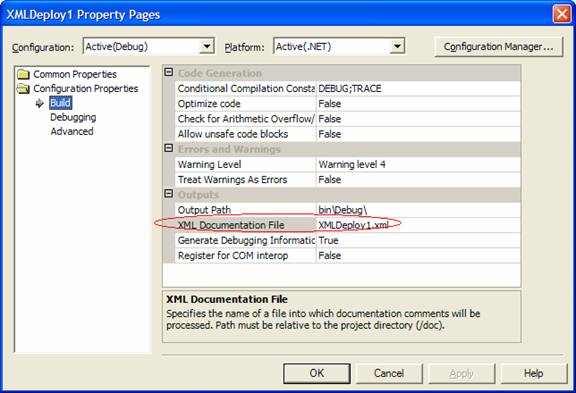
Task: Select the Debugging page in tree
Action: [73, 117]
